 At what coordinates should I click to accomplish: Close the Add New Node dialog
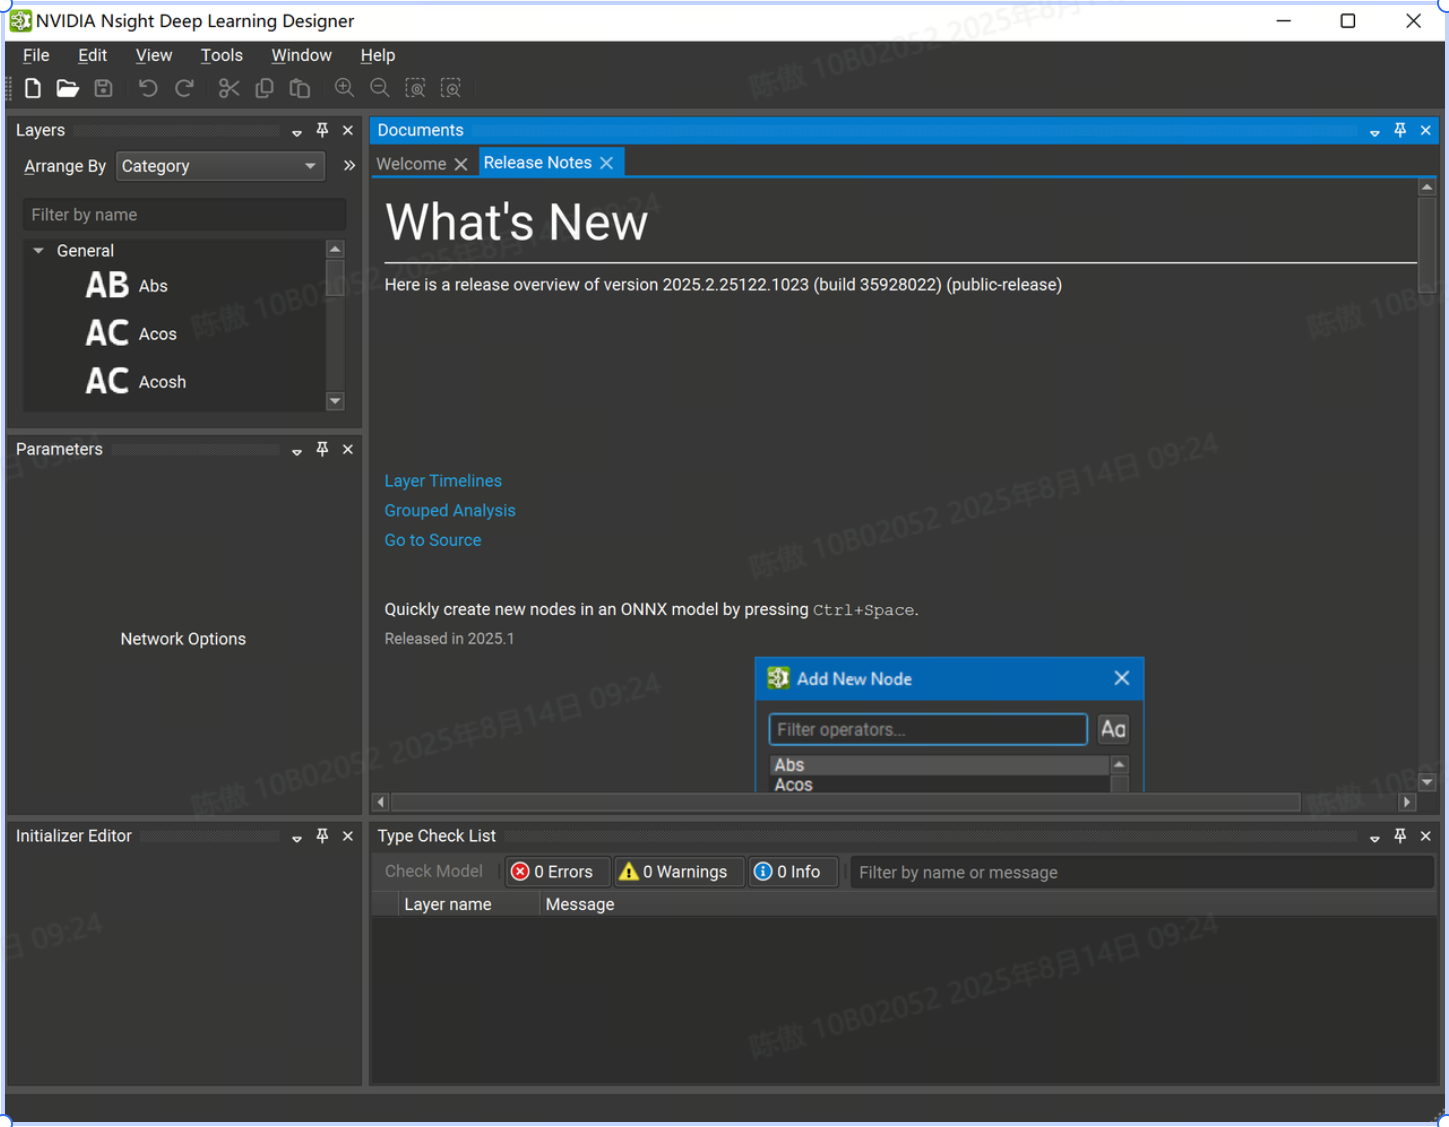(1122, 678)
